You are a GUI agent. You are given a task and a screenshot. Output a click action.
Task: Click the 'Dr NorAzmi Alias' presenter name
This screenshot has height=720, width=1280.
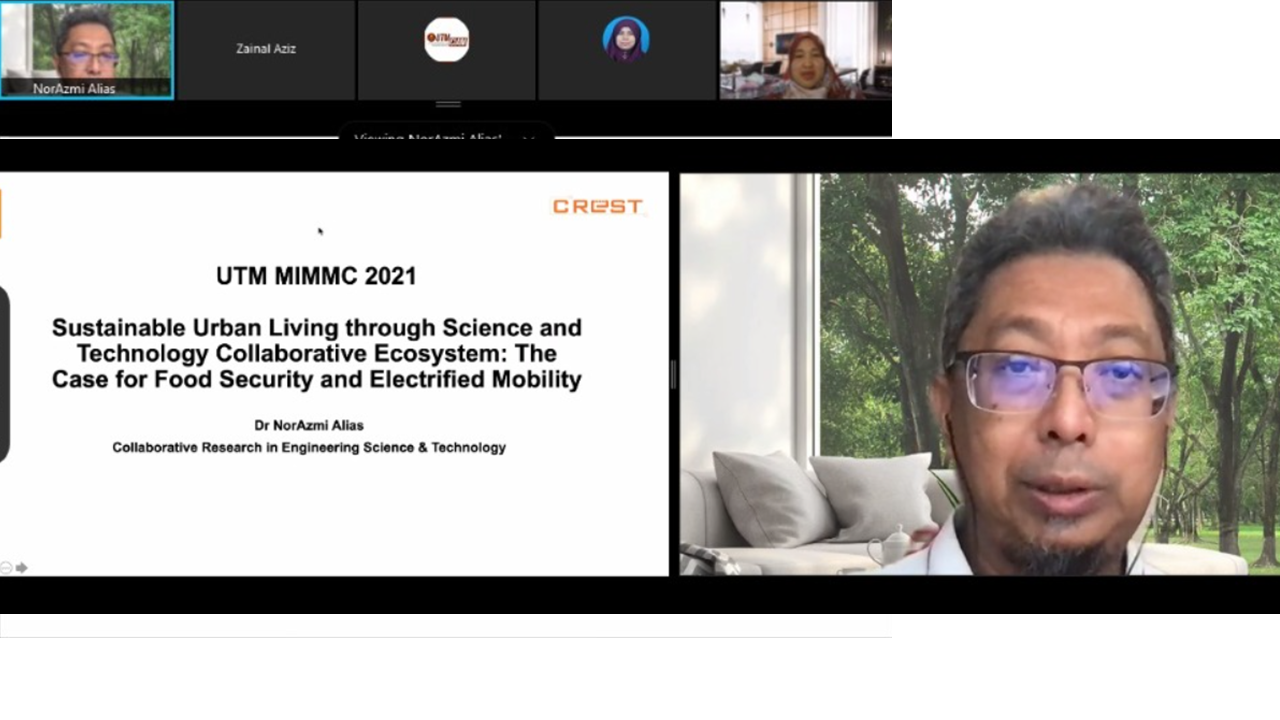point(309,425)
